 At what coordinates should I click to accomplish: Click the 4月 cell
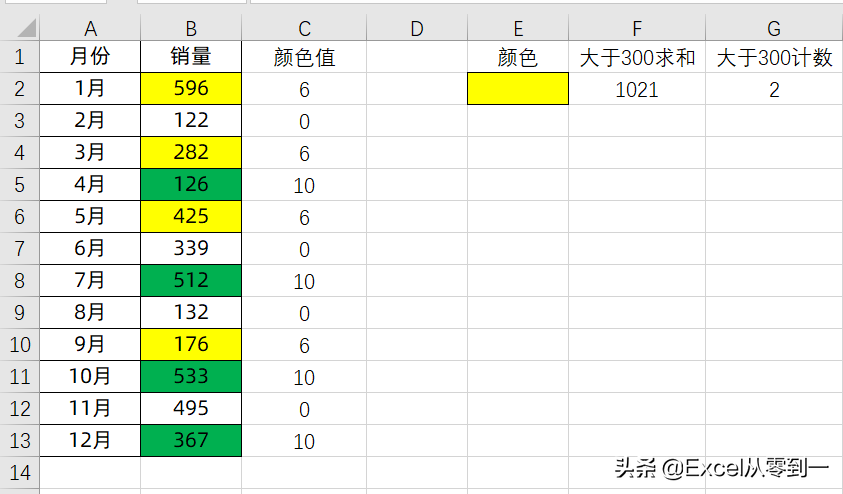[90, 185]
